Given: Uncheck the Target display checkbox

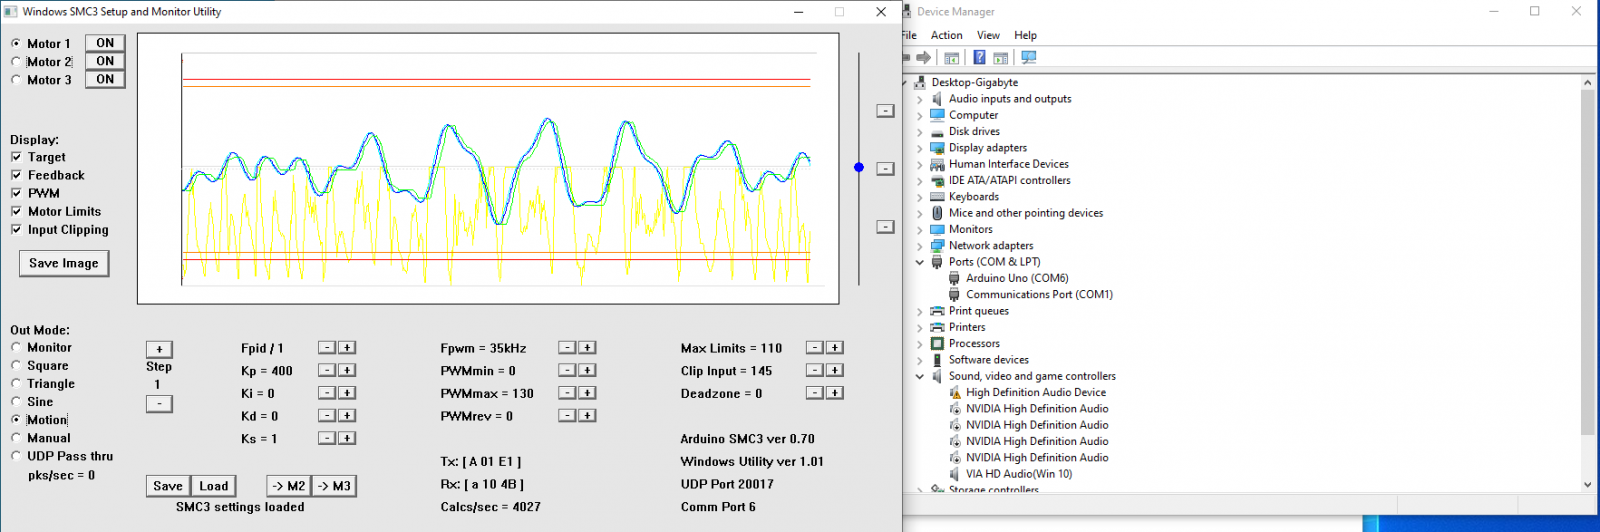Looking at the screenshot, I should point(16,157).
